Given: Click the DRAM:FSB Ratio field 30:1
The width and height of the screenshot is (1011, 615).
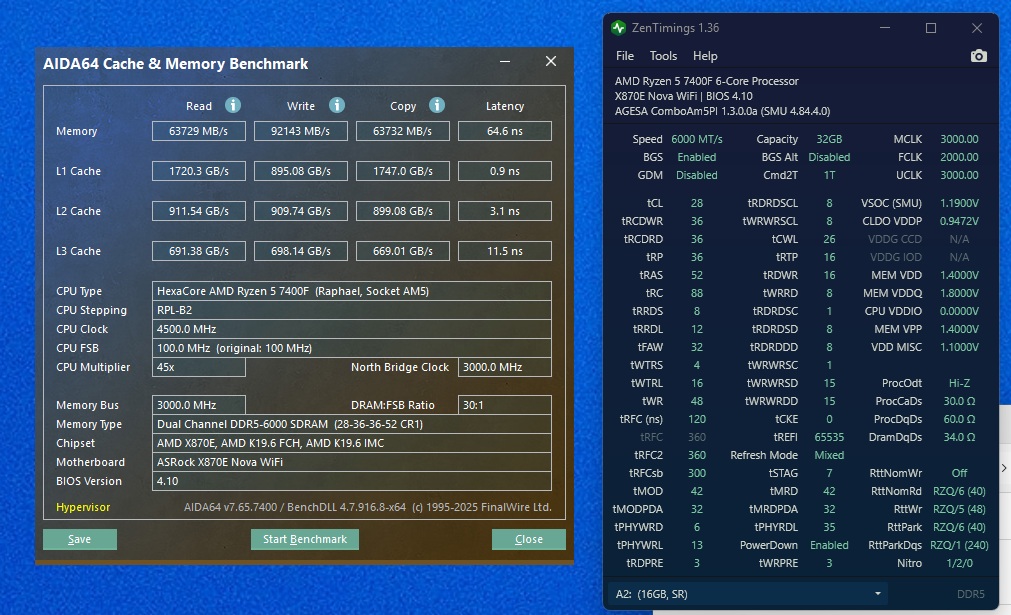Looking at the screenshot, I should 505,405.
